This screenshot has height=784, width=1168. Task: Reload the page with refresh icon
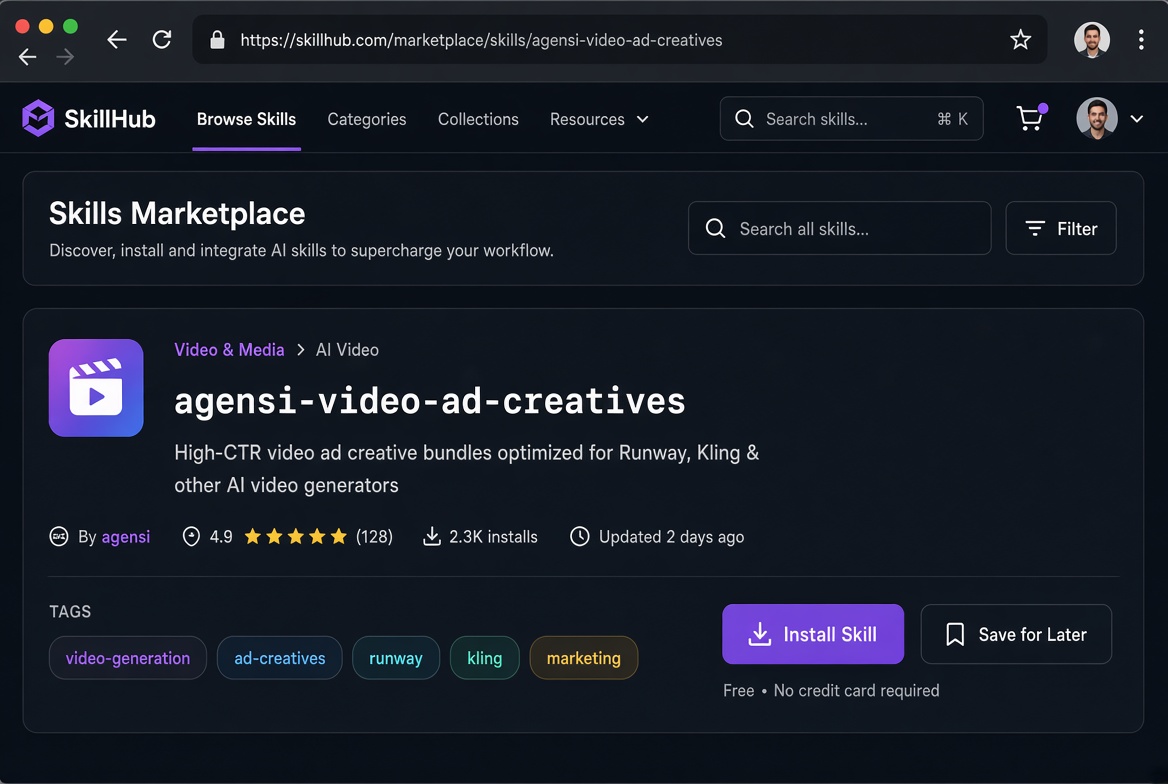[x=162, y=39]
